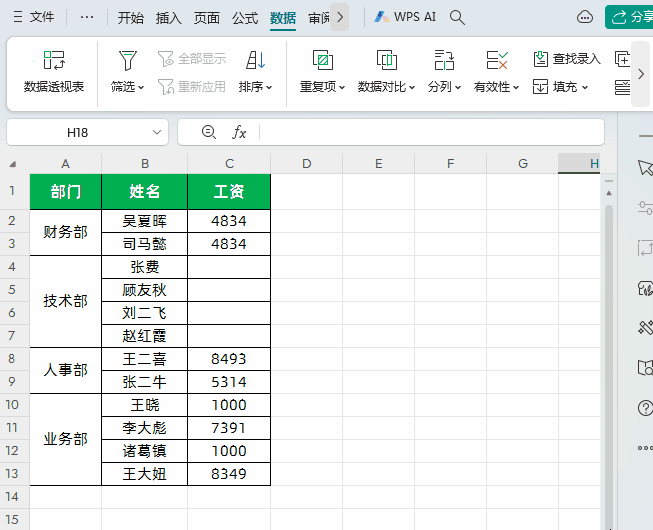Select the 部门 header cell
653x530 pixels.
tap(65, 192)
